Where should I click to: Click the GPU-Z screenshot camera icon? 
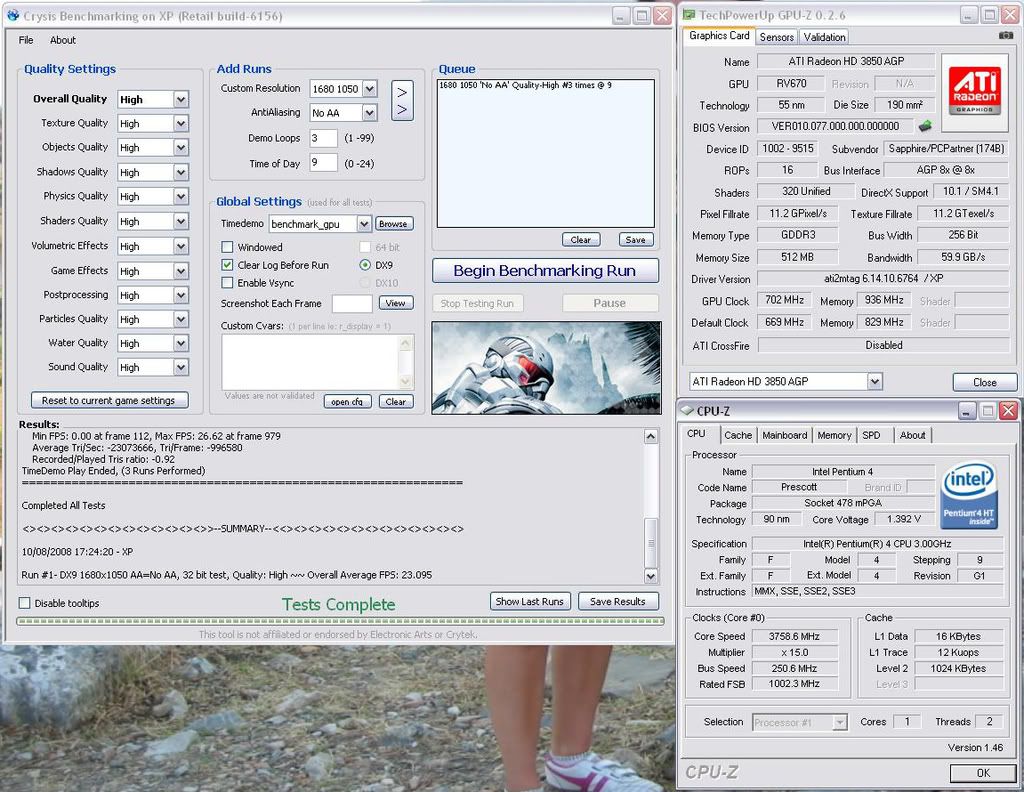point(1005,36)
